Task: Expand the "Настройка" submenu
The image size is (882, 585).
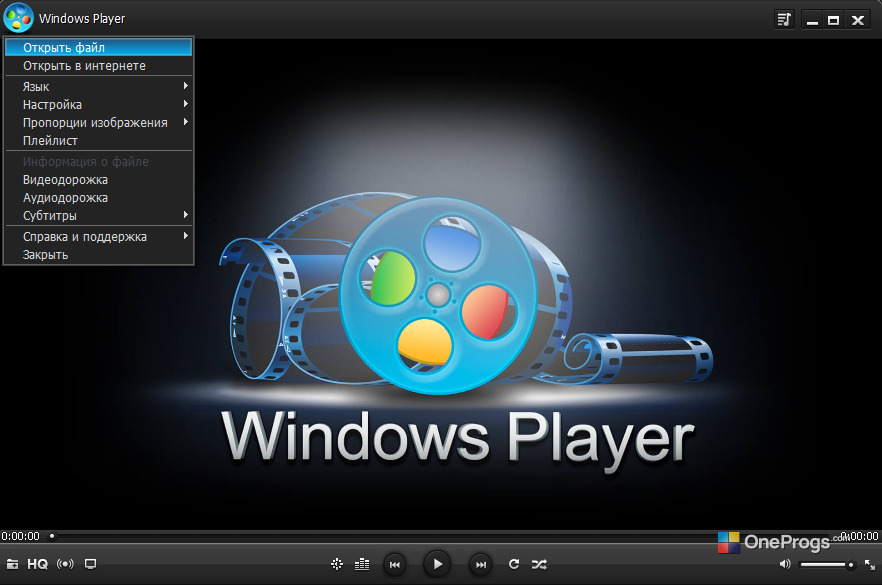Action: point(98,105)
